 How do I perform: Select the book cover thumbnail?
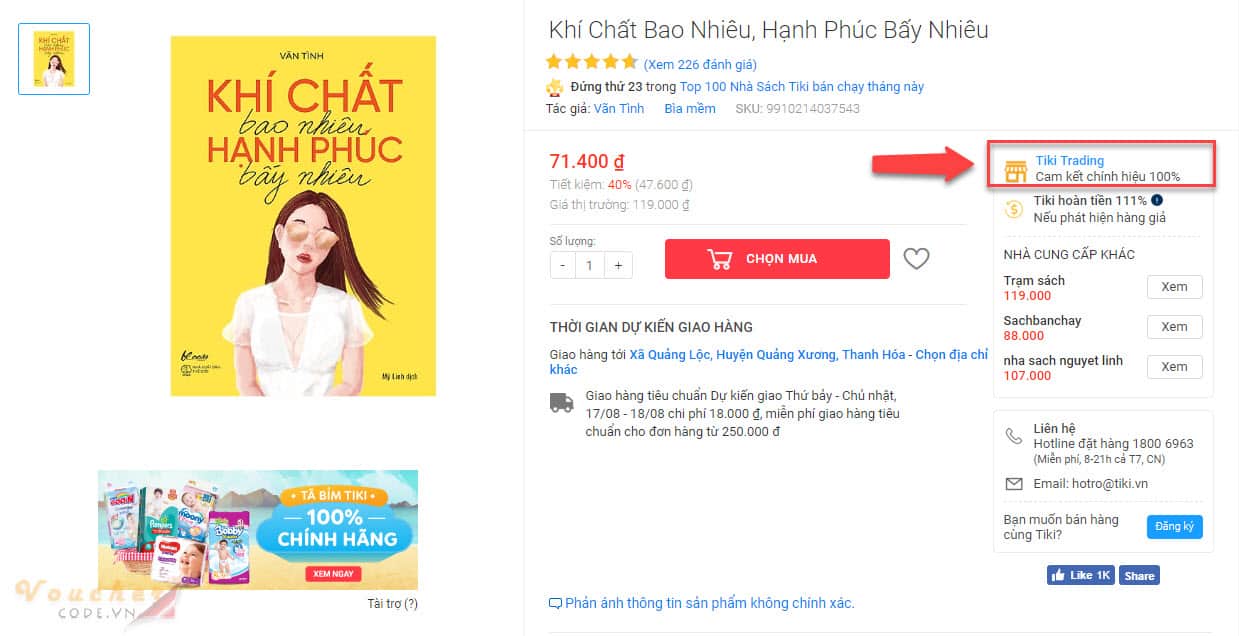pos(54,59)
